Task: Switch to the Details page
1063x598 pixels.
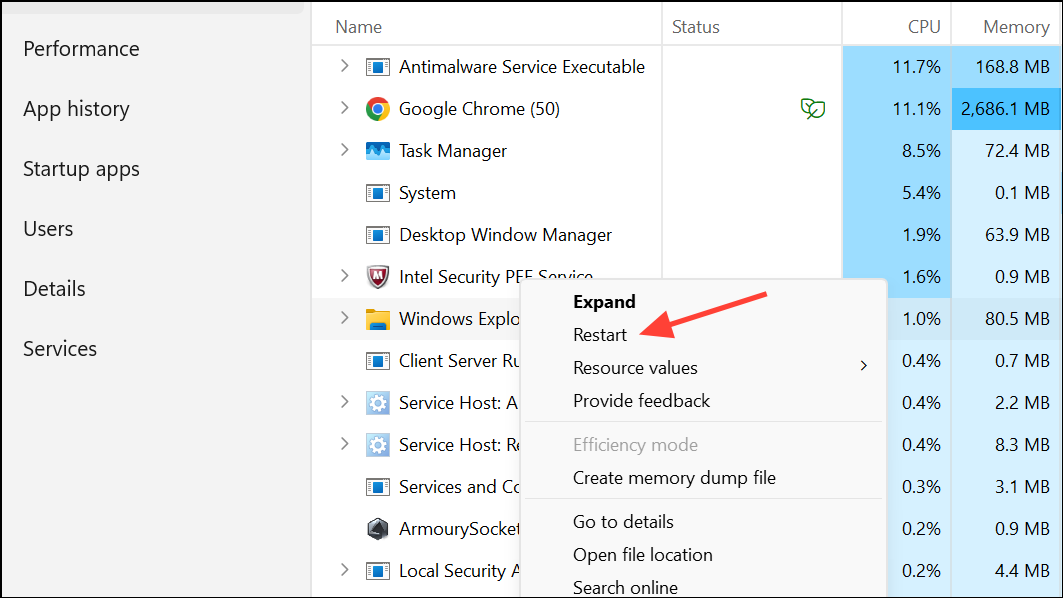Action: point(54,289)
